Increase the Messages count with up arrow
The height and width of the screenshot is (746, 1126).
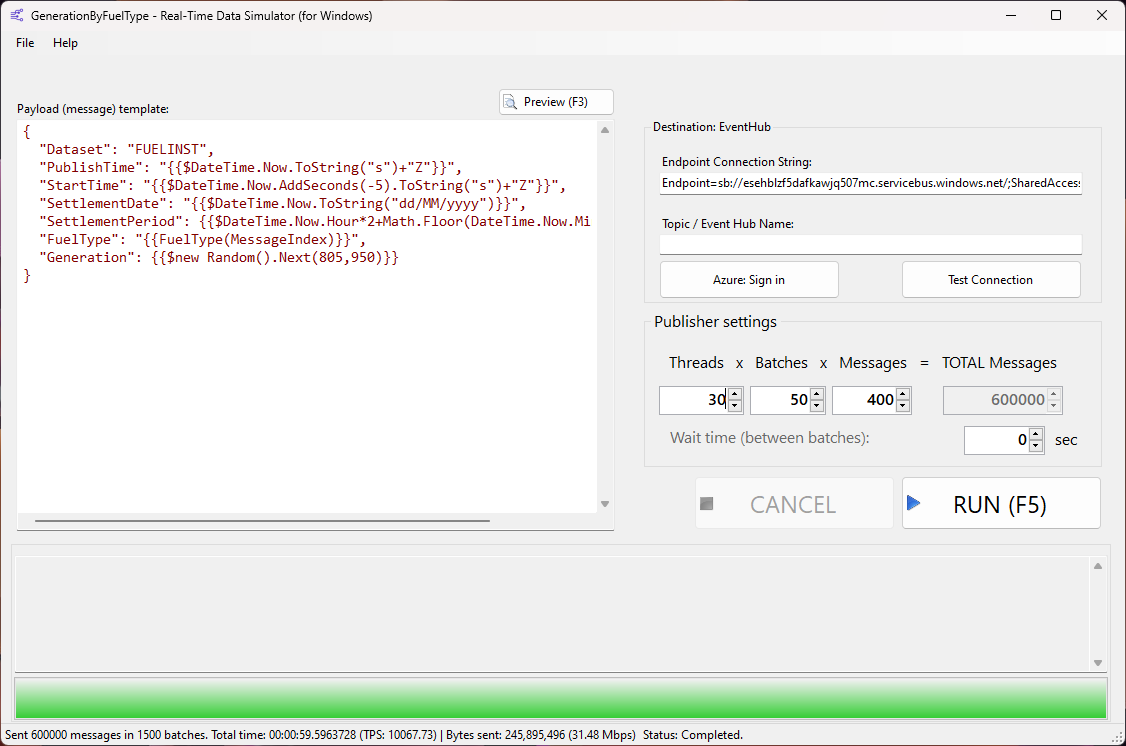tap(903, 393)
